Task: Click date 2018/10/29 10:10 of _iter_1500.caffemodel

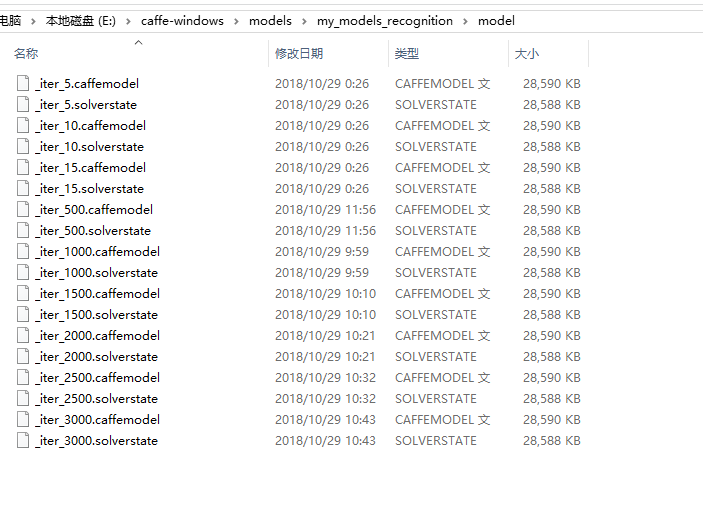Action: click(x=325, y=294)
